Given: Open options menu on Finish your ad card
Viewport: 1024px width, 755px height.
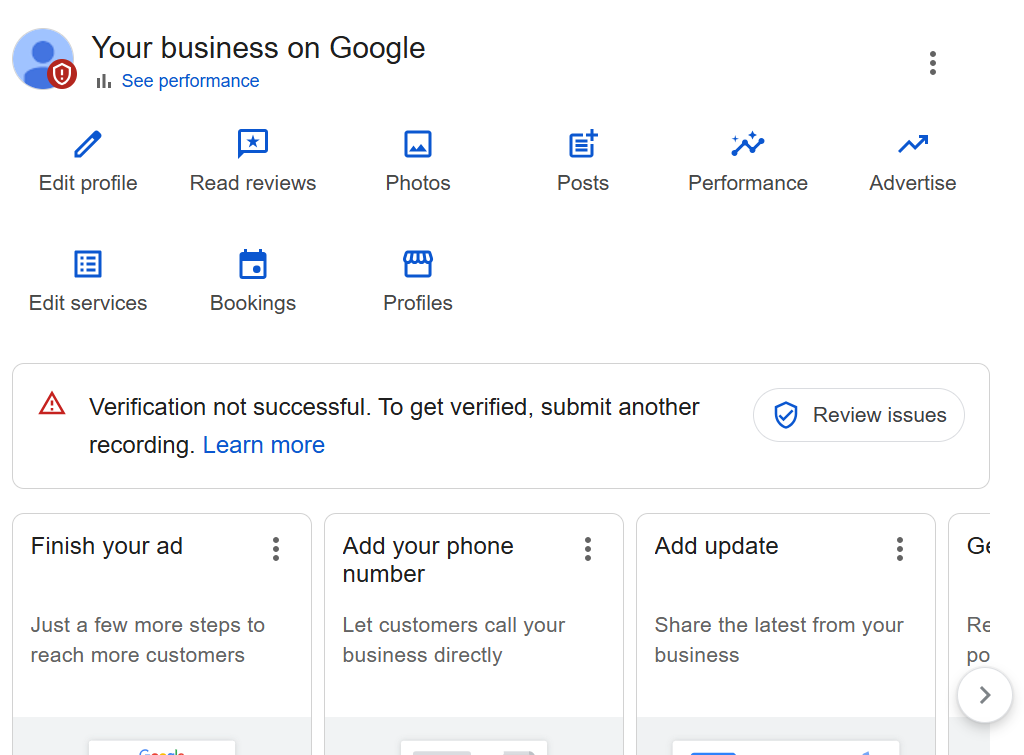Looking at the screenshot, I should [x=276, y=549].
